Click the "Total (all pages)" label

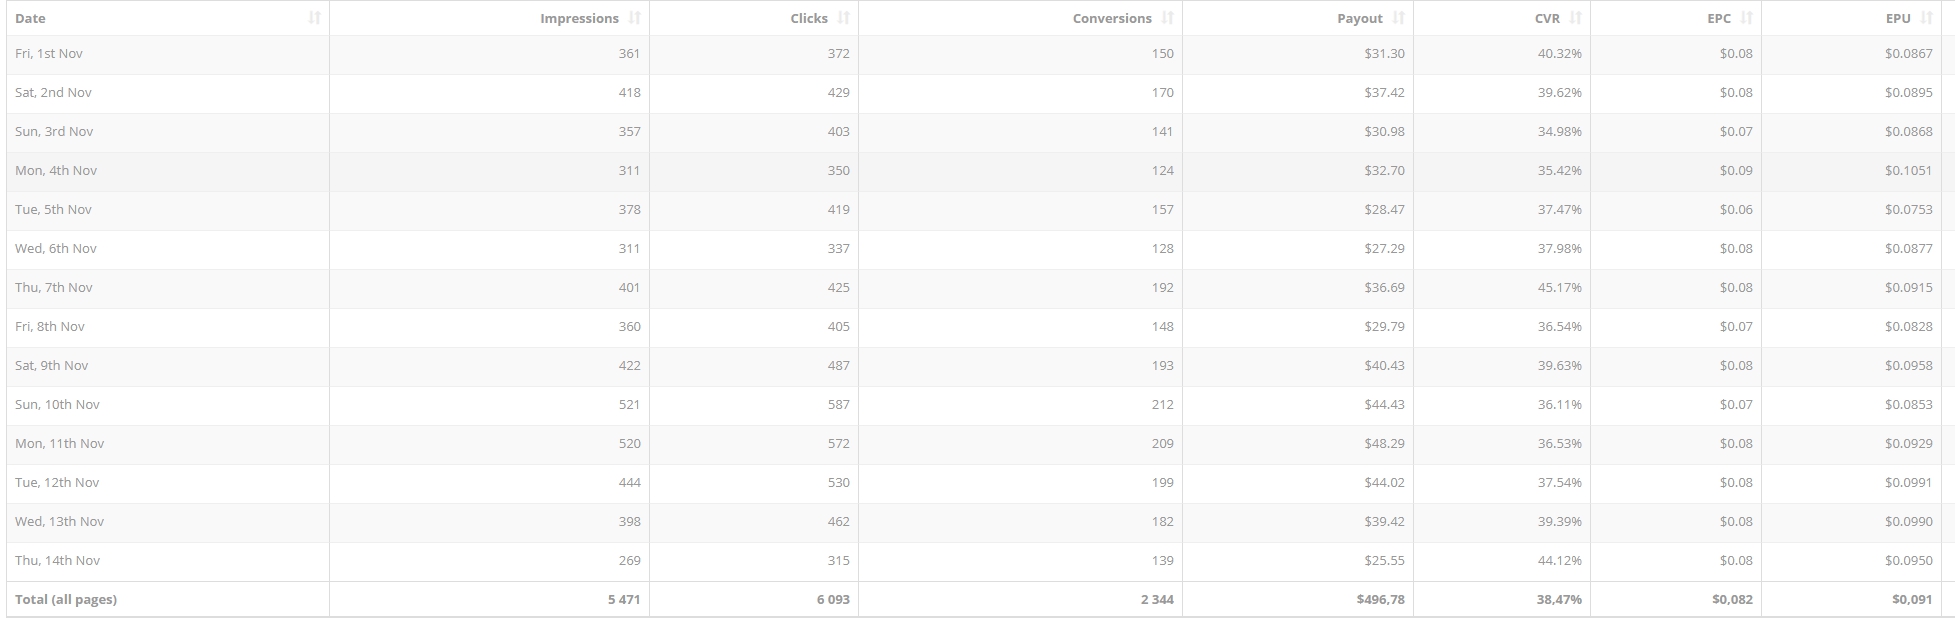click(x=66, y=600)
